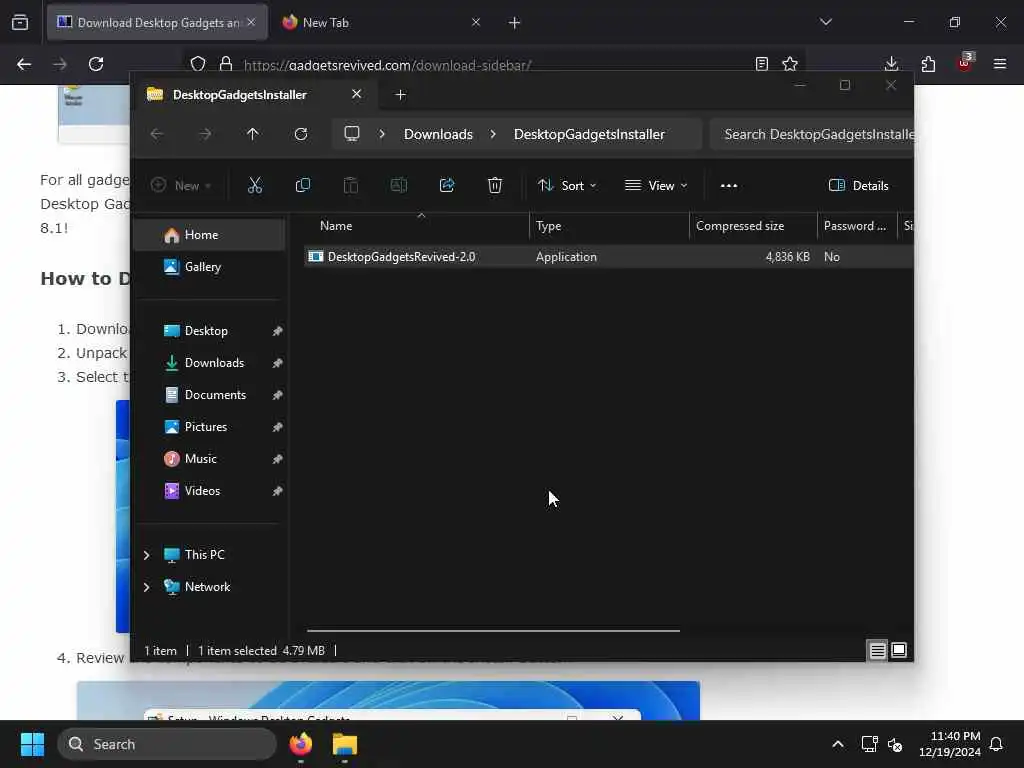Switch to details list view in status bar
Screen dimensions: 1024x768
[x=877, y=650]
